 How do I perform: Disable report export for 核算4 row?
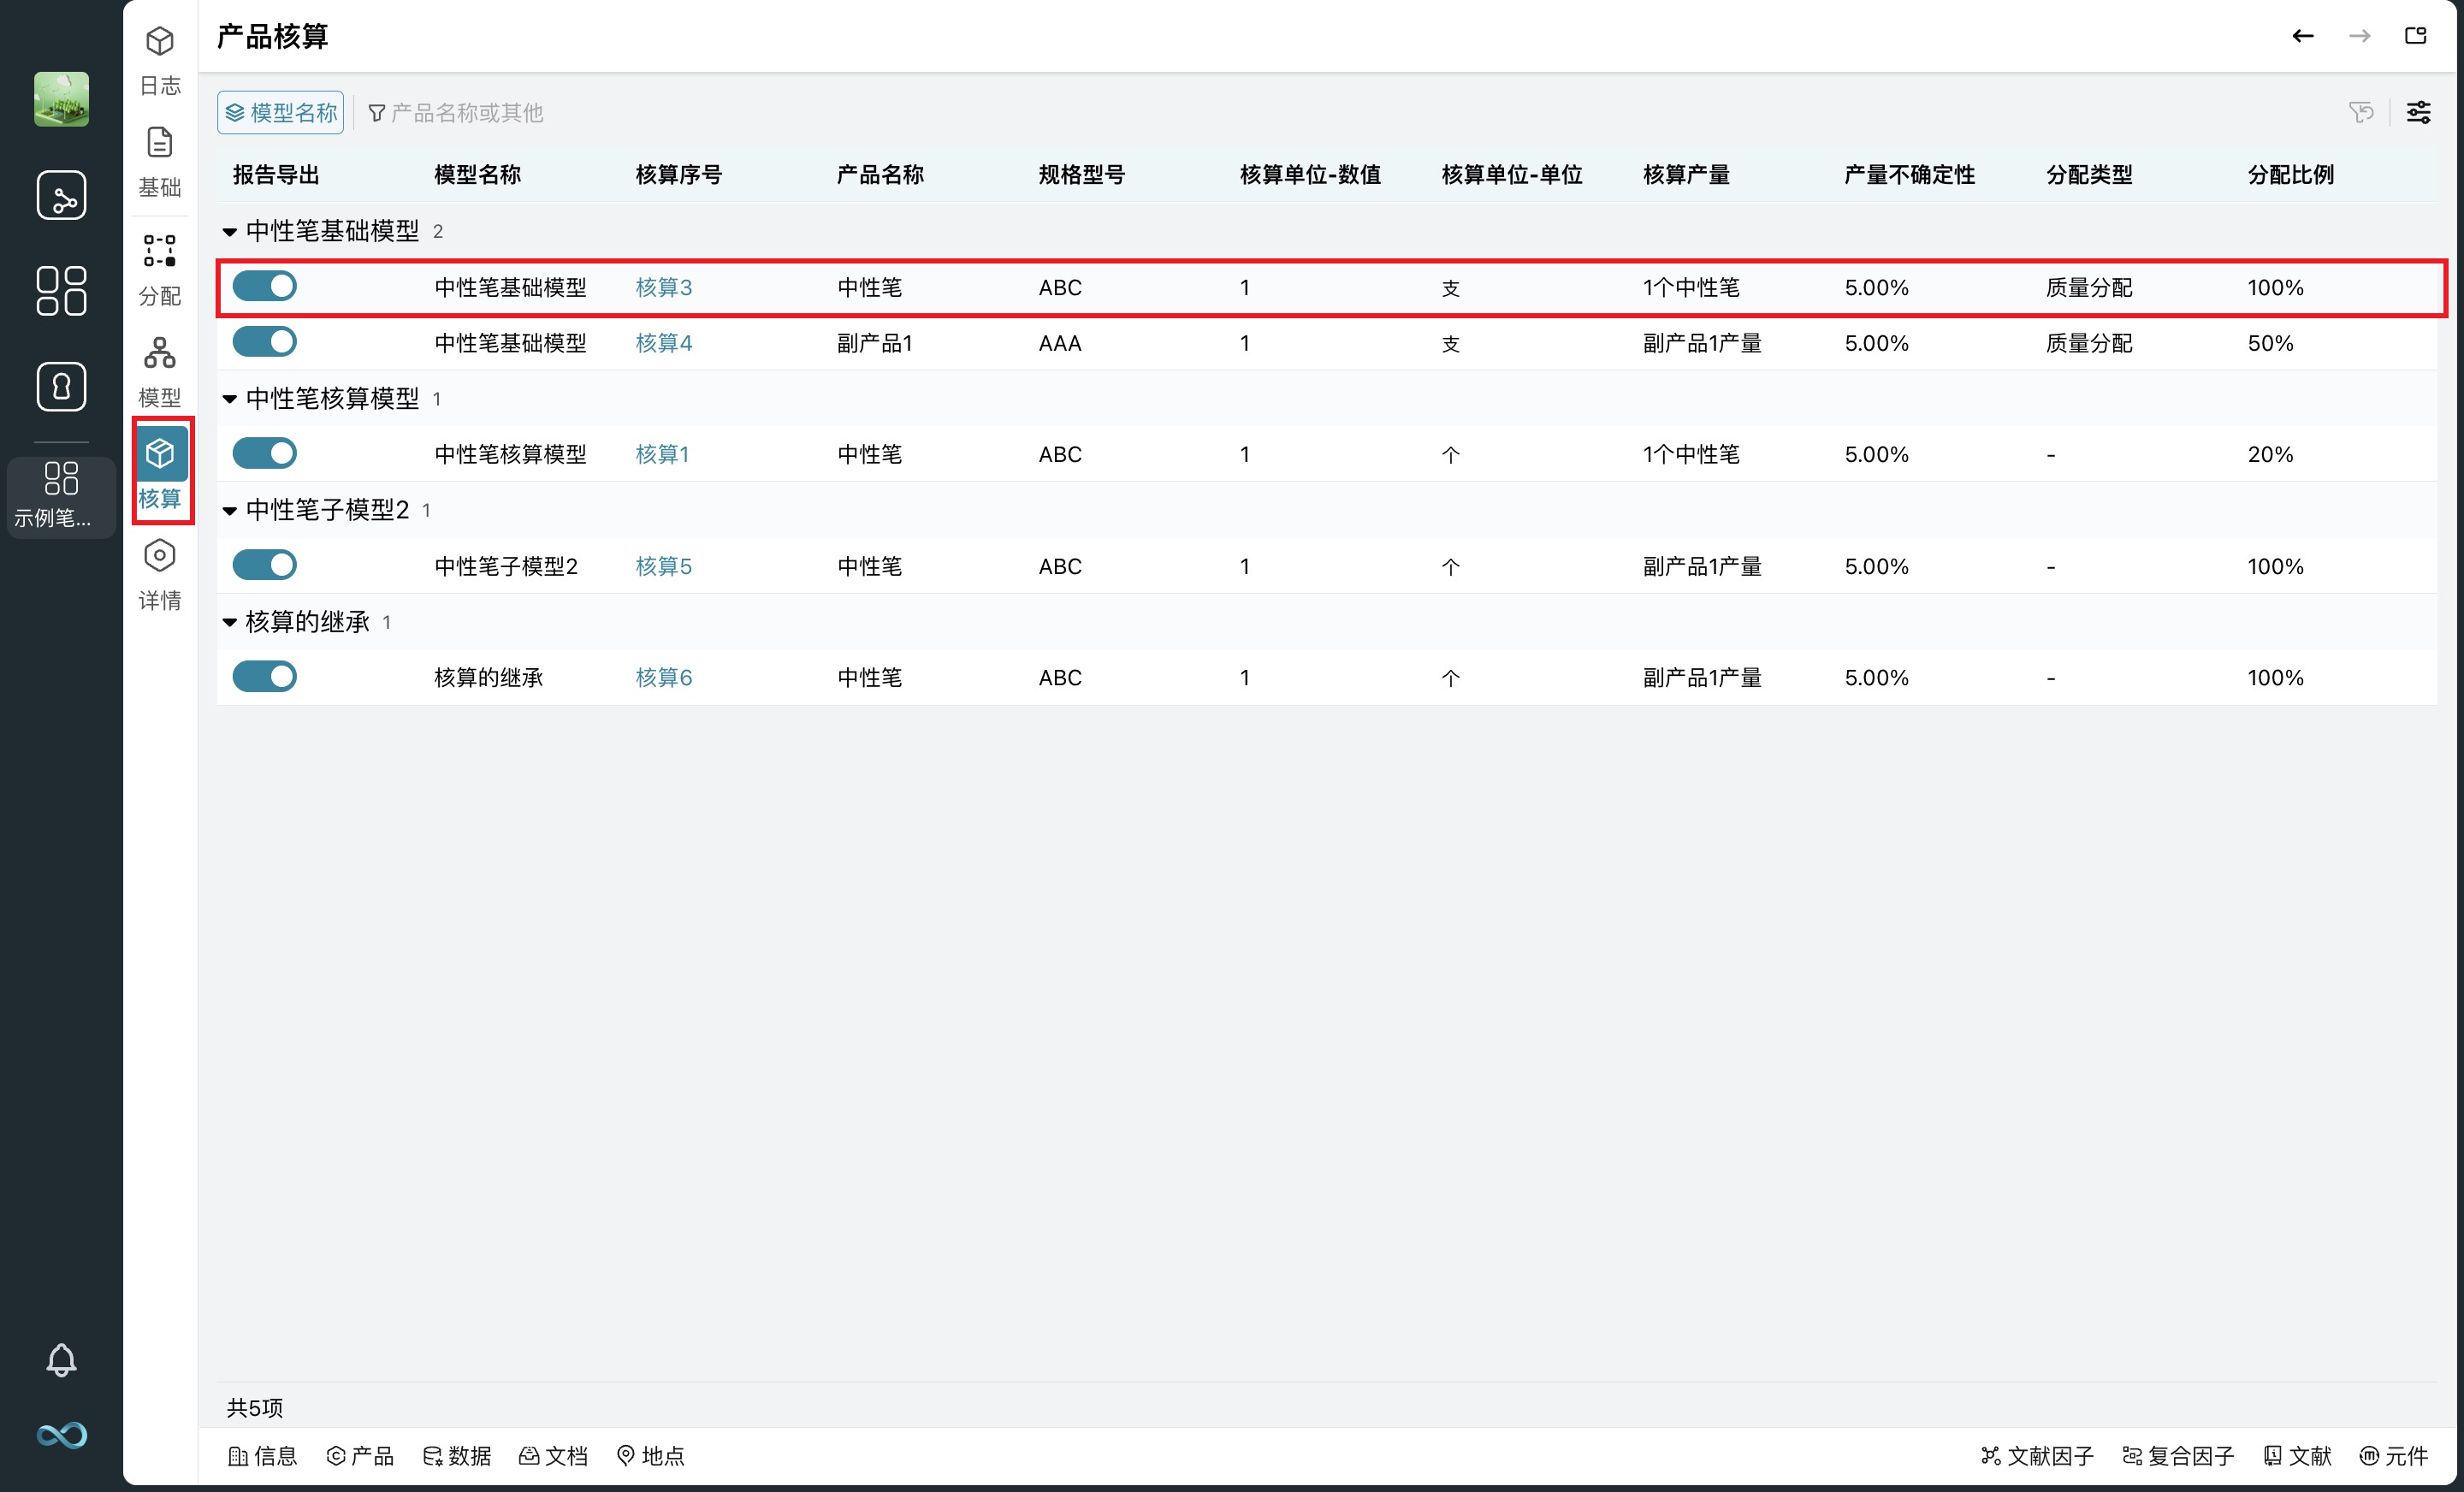(265, 342)
